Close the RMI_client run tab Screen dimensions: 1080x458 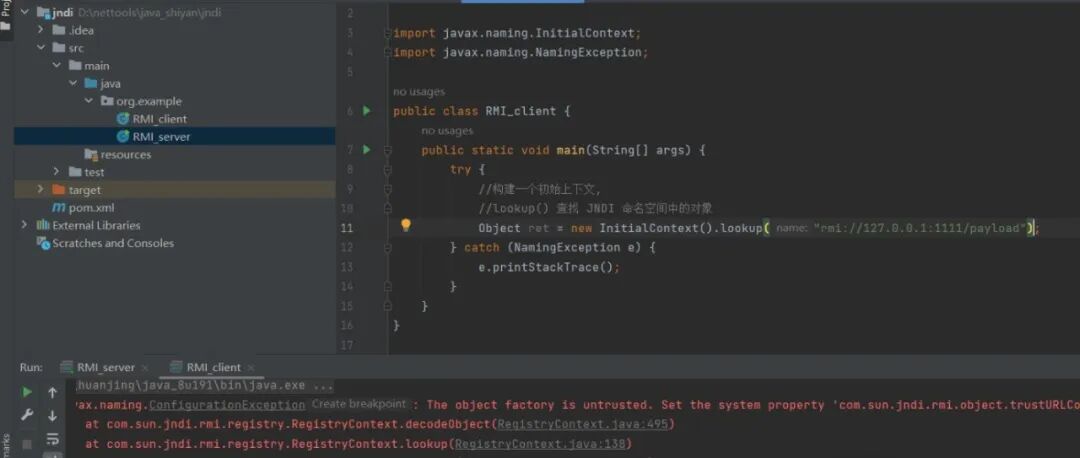pos(251,368)
